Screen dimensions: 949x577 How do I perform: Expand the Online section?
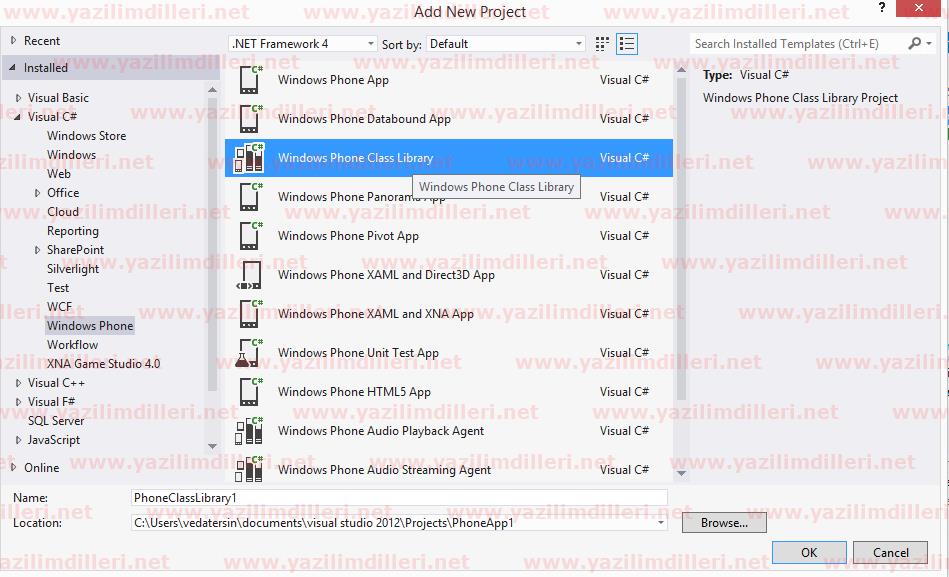pos(13,467)
